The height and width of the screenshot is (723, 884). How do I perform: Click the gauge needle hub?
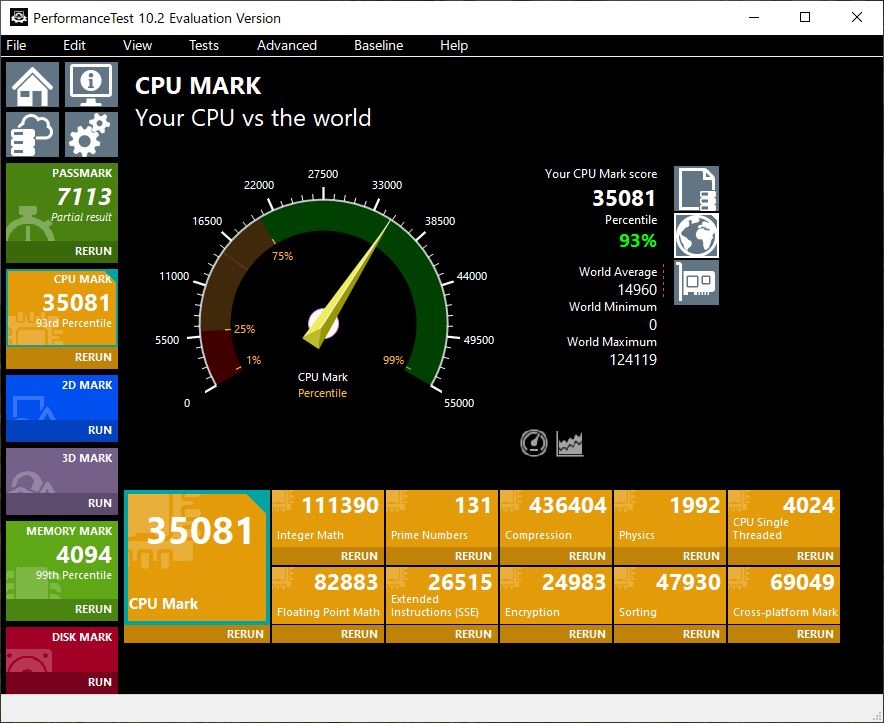click(324, 325)
